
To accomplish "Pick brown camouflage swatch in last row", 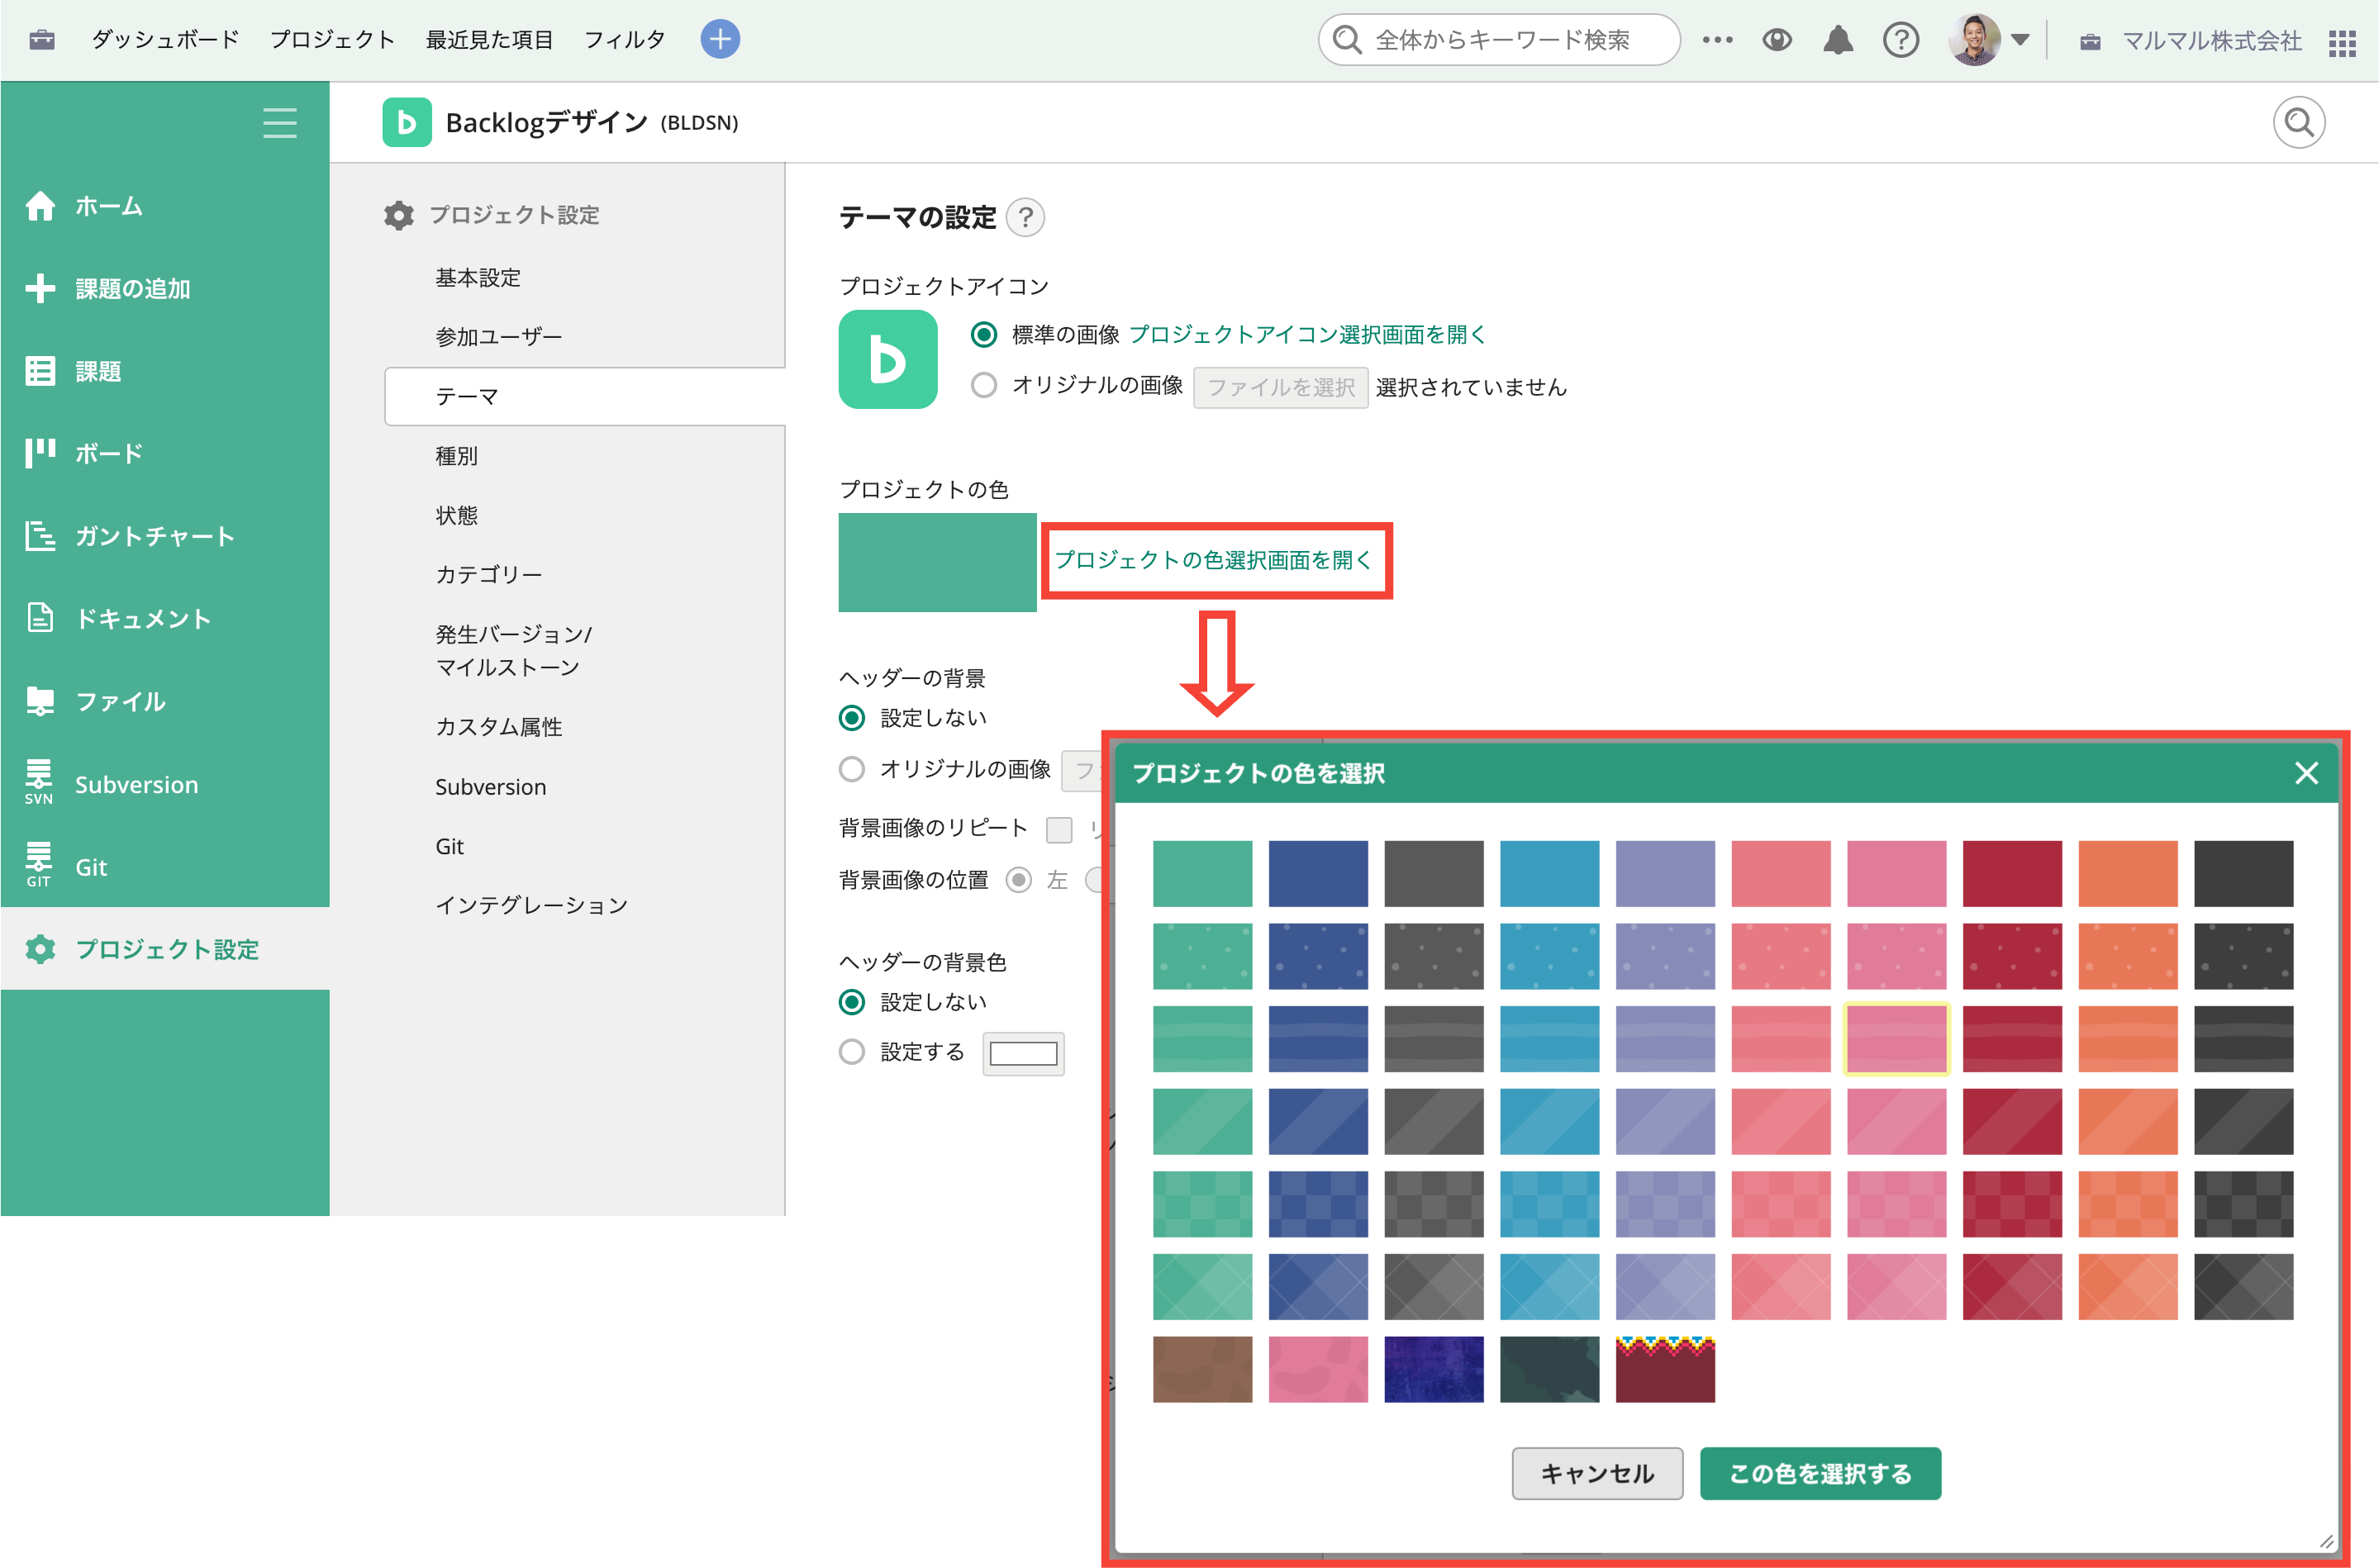I will (x=1202, y=1369).
